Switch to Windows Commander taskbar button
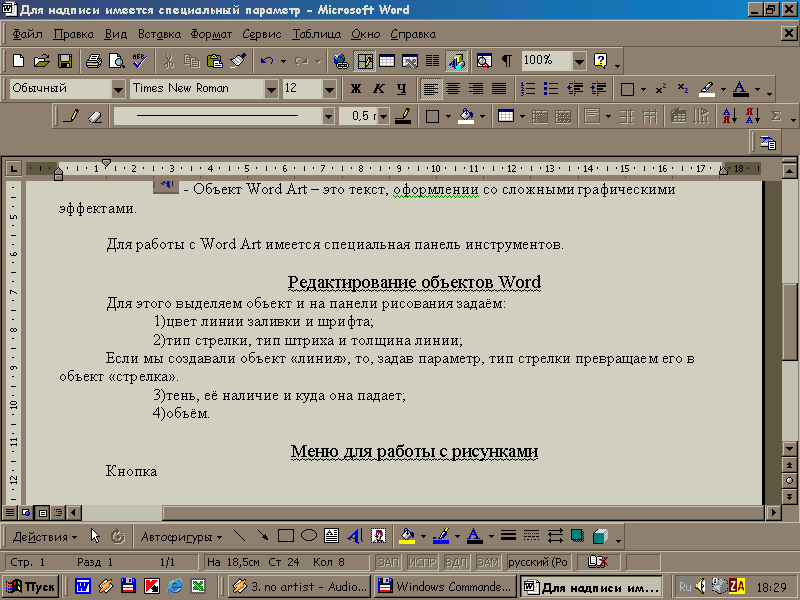800x600 pixels. point(444,587)
